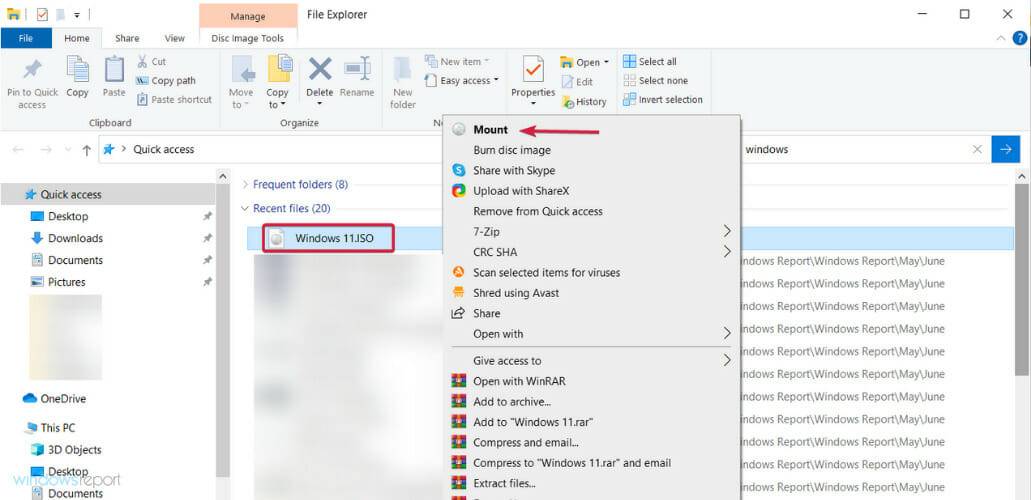Click Select all in ribbon
The image size is (1031, 500).
coord(650,61)
